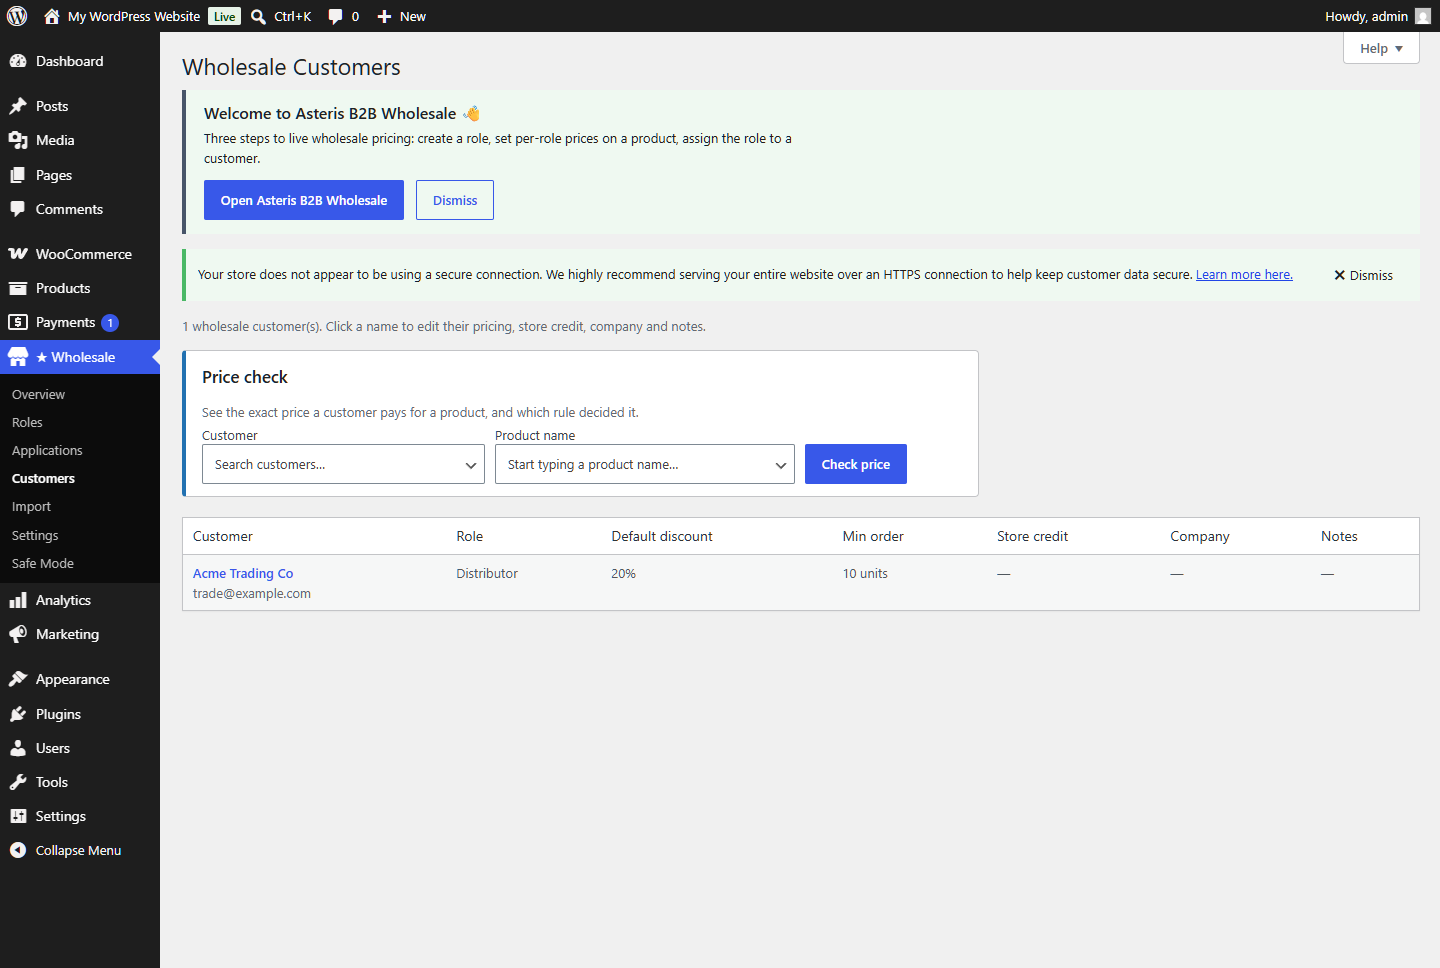Click the Payments notification badge 1
The width and height of the screenshot is (1440, 968).
pos(110,323)
